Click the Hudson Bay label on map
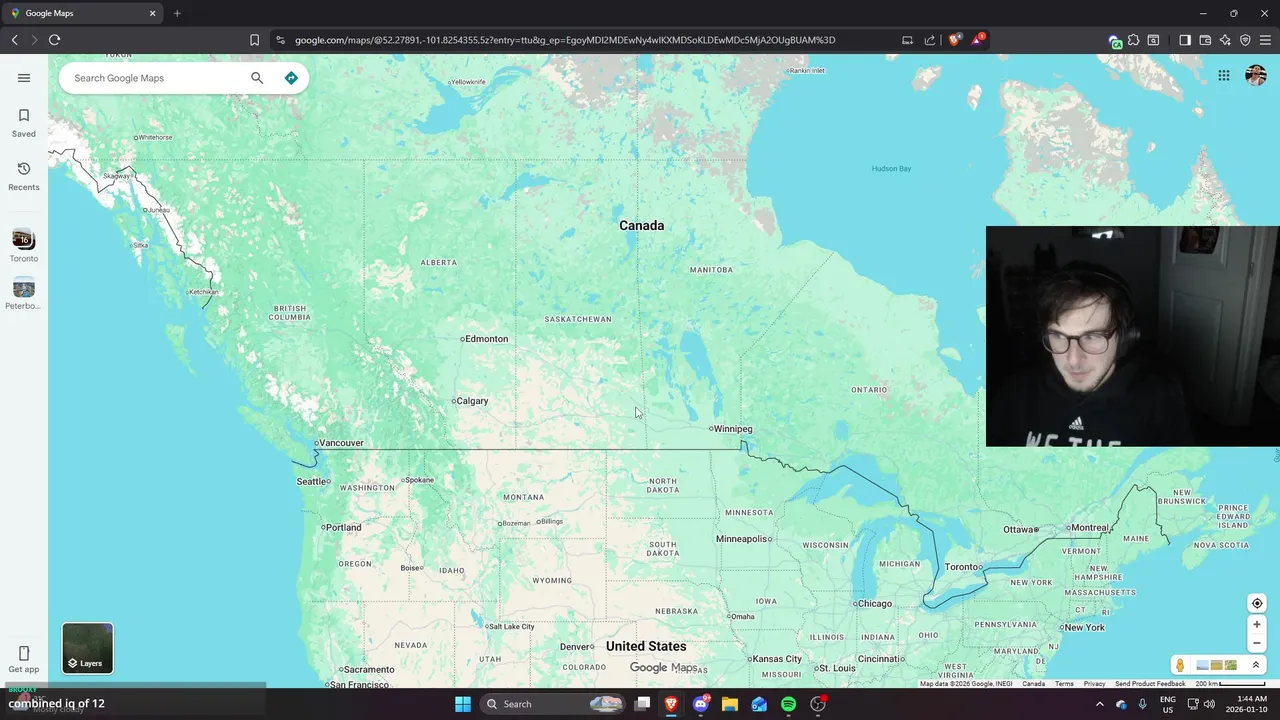 [x=891, y=169]
